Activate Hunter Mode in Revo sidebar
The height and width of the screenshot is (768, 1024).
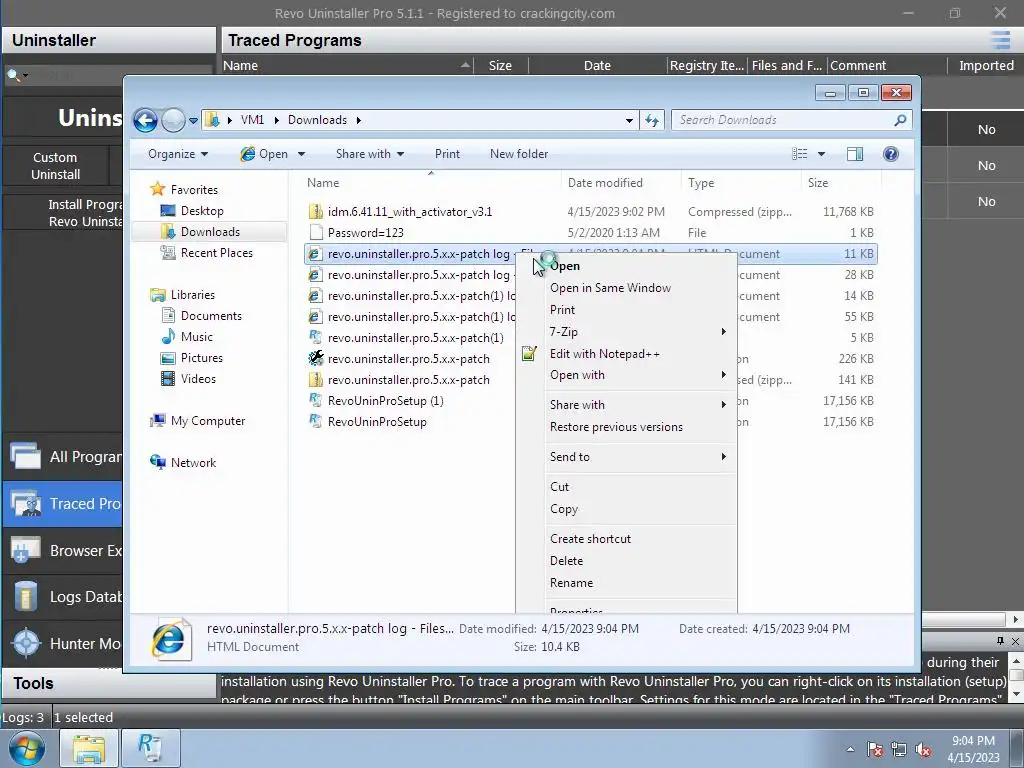tap(63, 644)
